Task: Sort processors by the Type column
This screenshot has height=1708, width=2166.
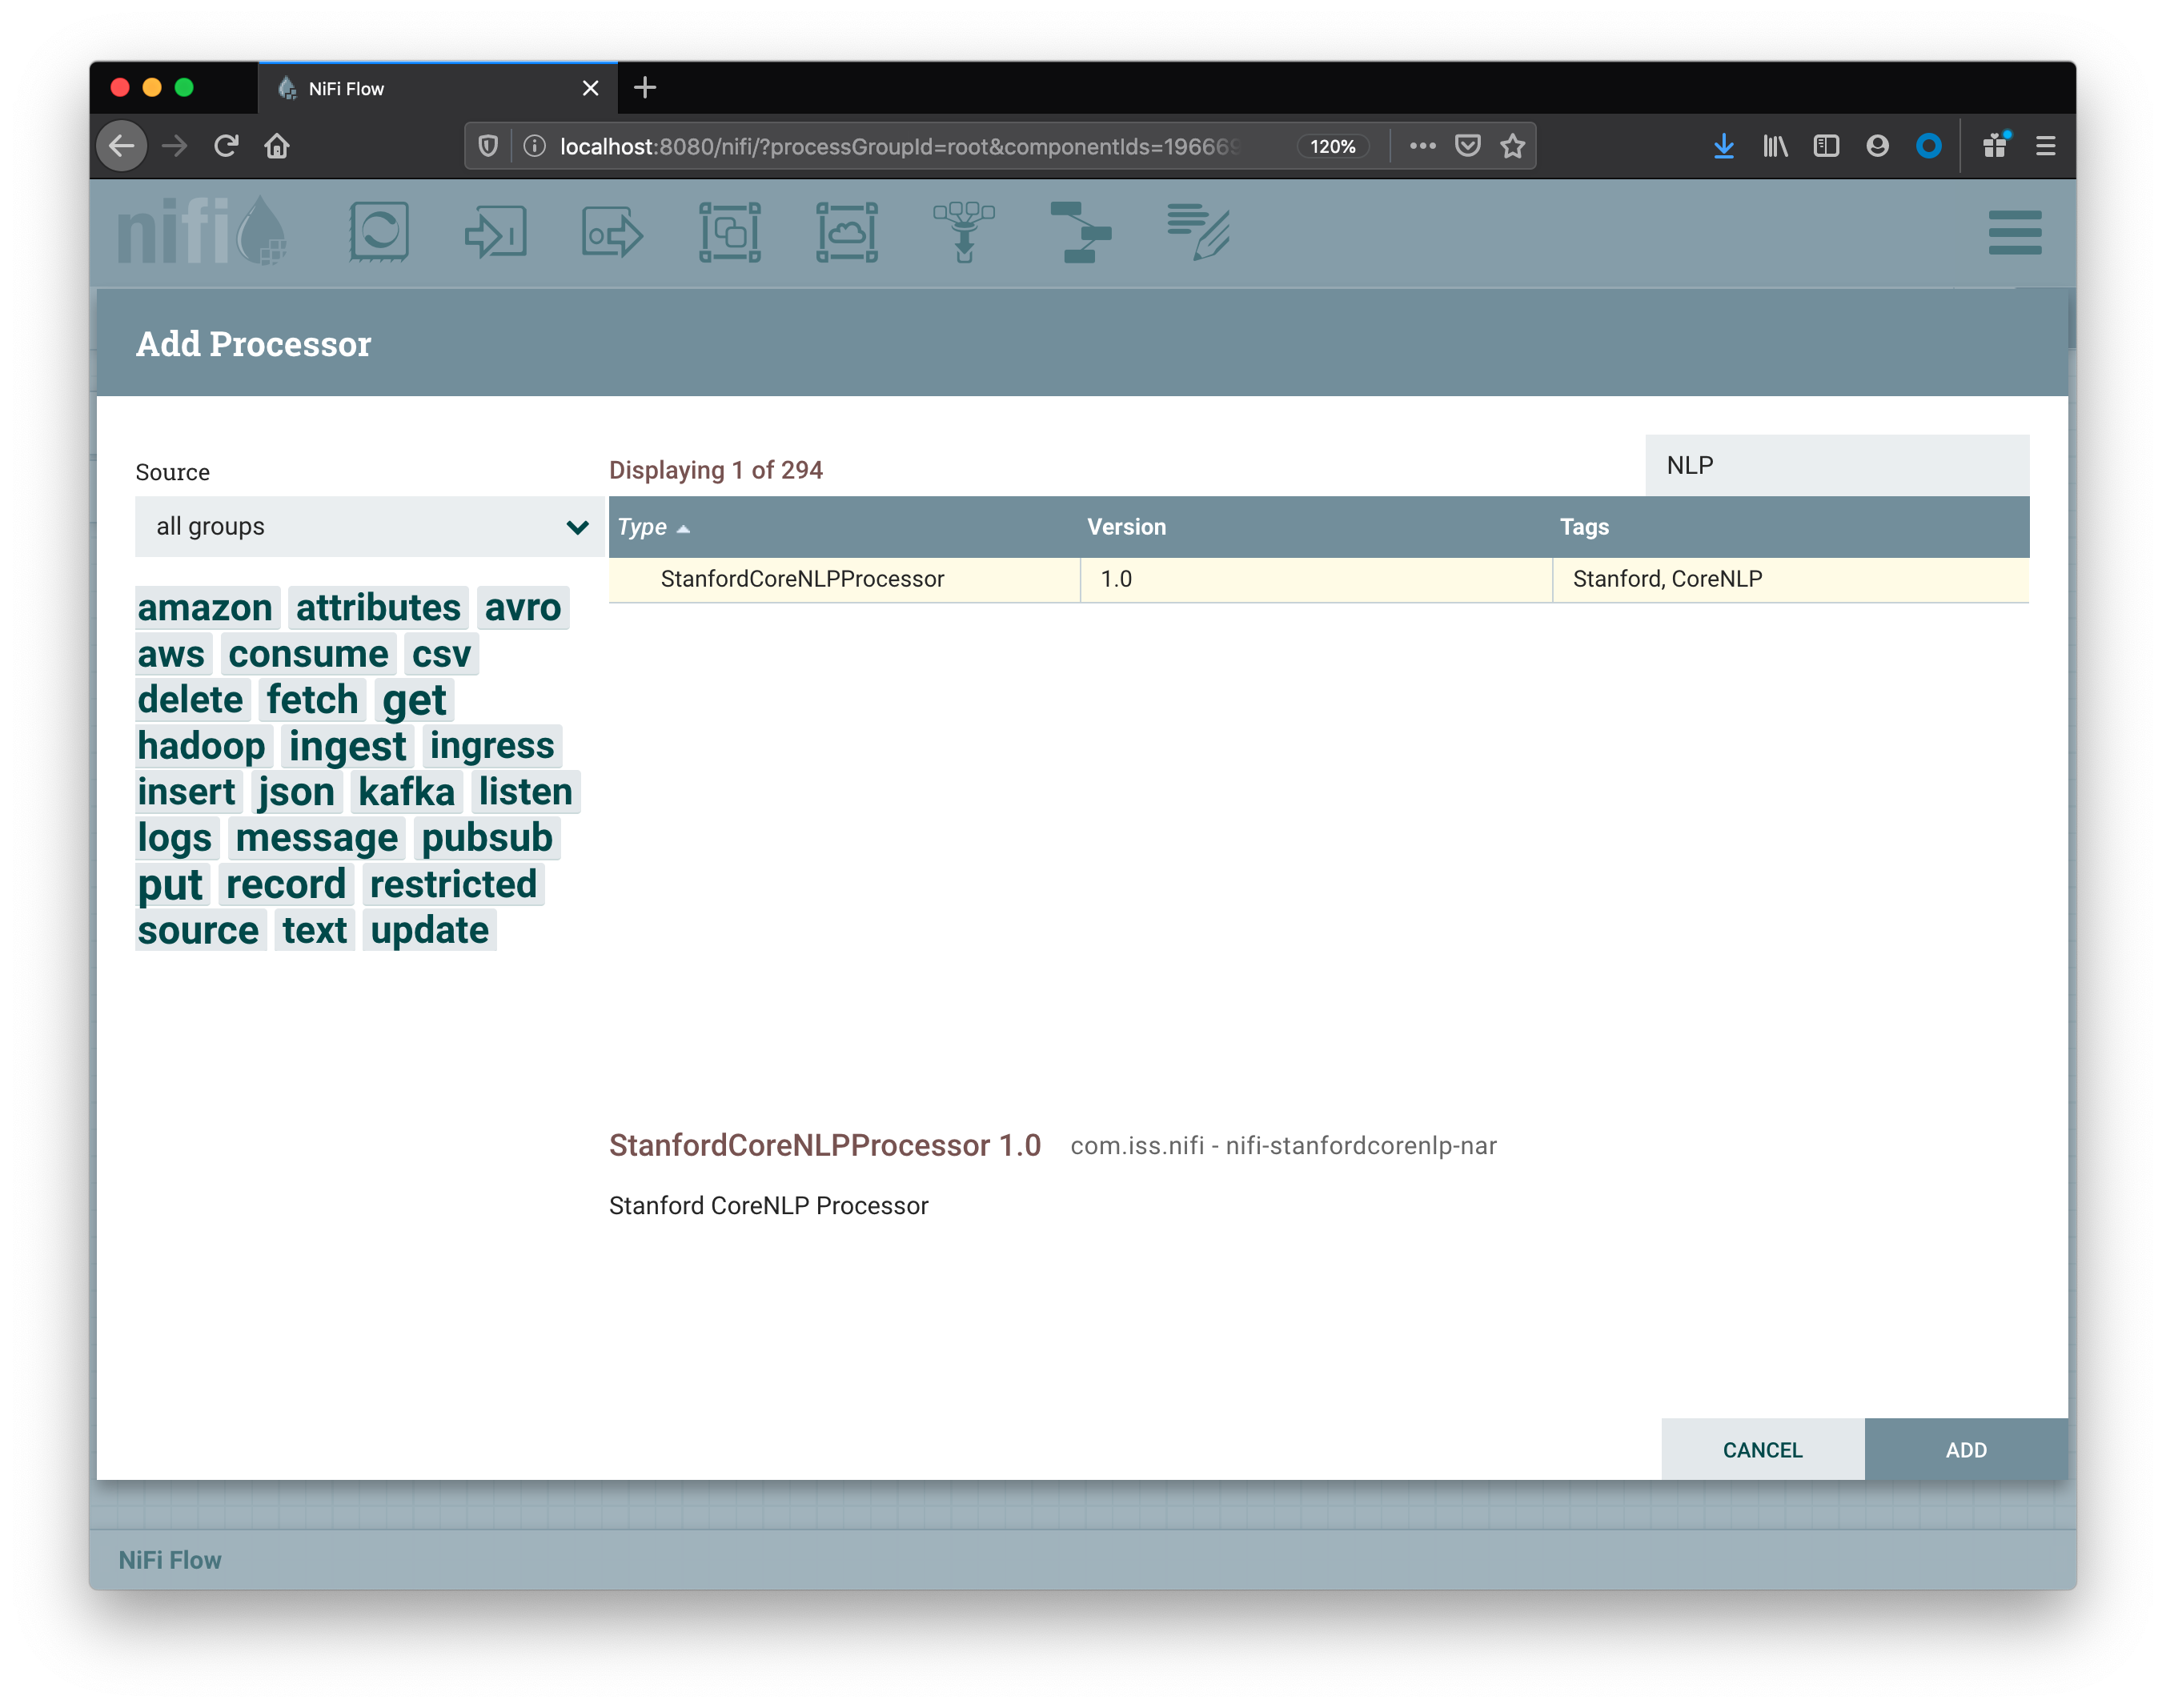Action: 642,527
